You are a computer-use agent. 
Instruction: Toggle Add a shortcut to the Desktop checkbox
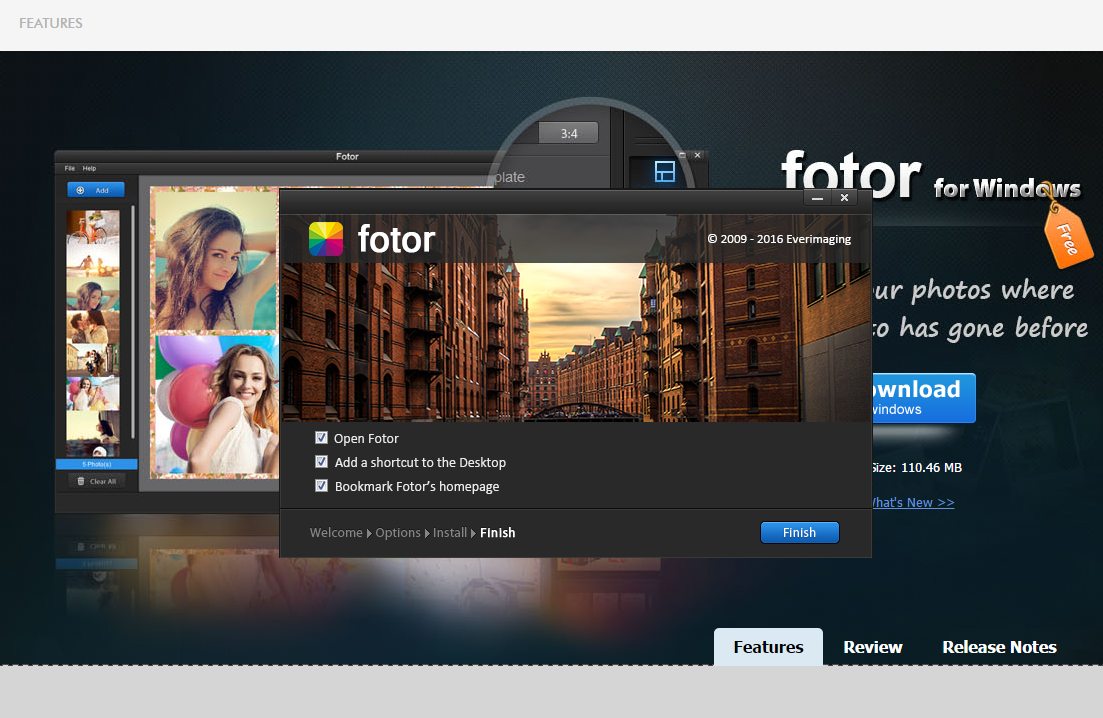(321, 462)
